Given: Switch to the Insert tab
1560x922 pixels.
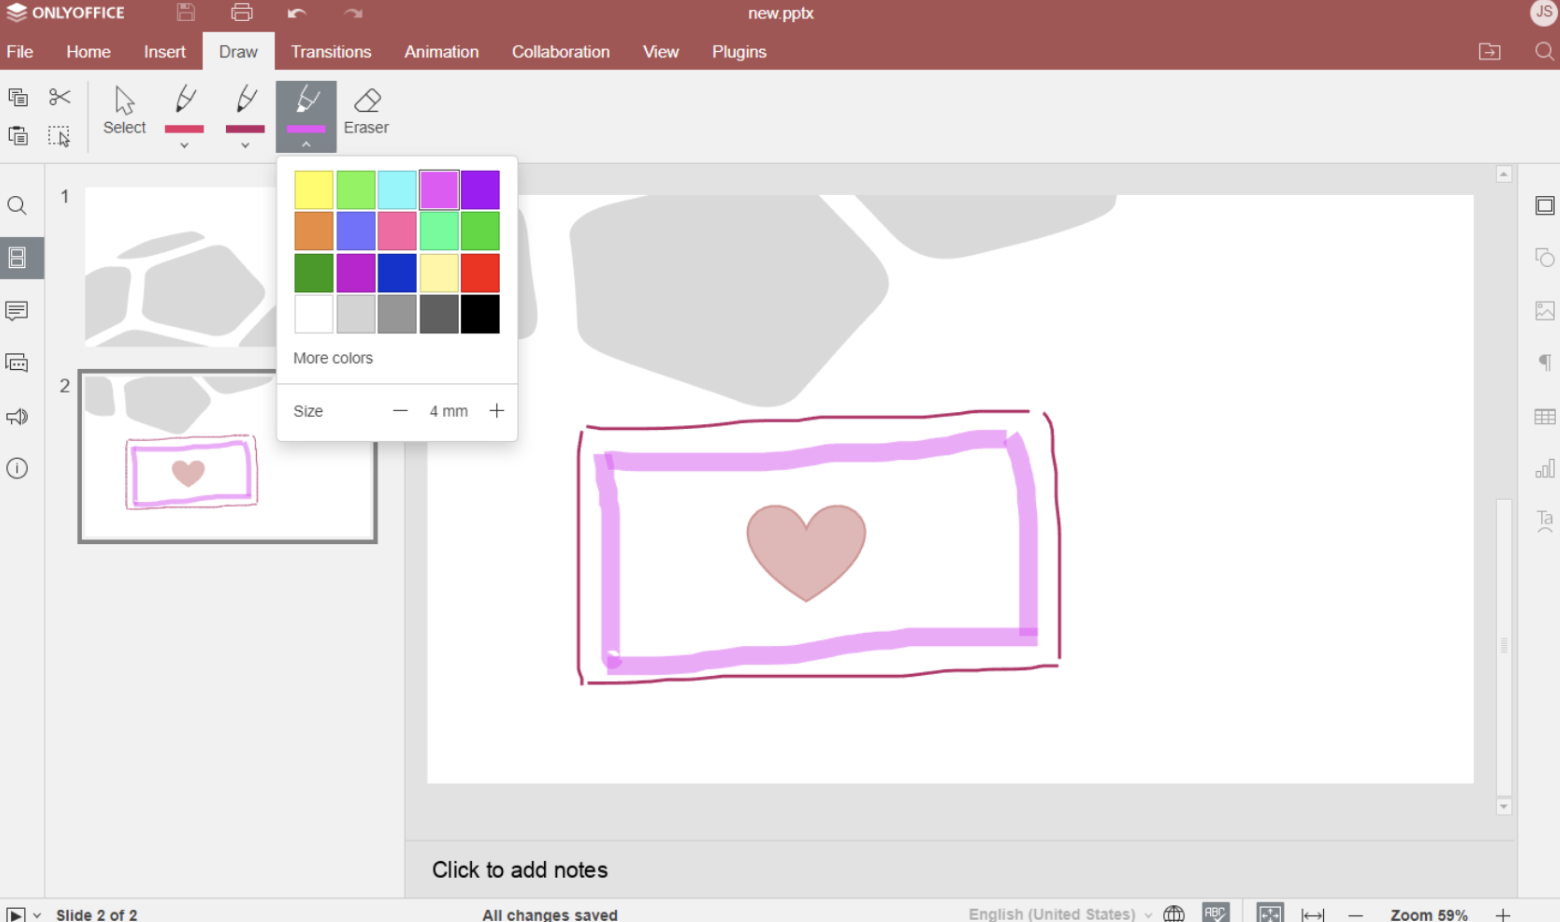Looking at the screenshot, I should (164, 52).
